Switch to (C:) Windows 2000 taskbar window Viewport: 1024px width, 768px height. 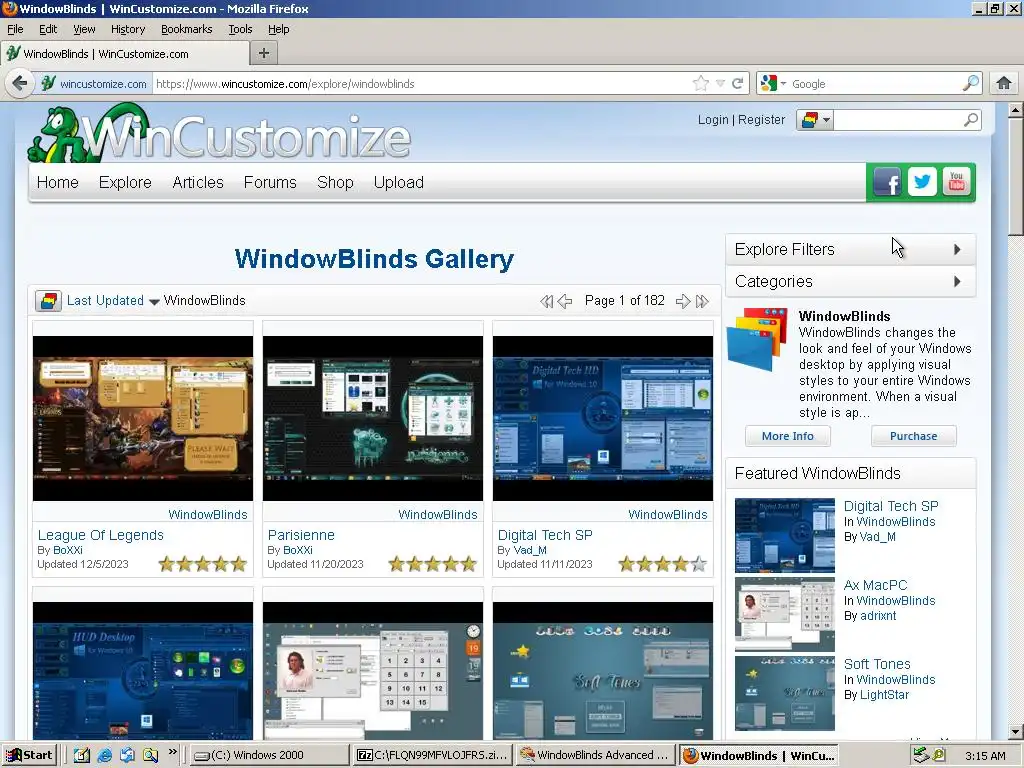click(x=269, y=755)
